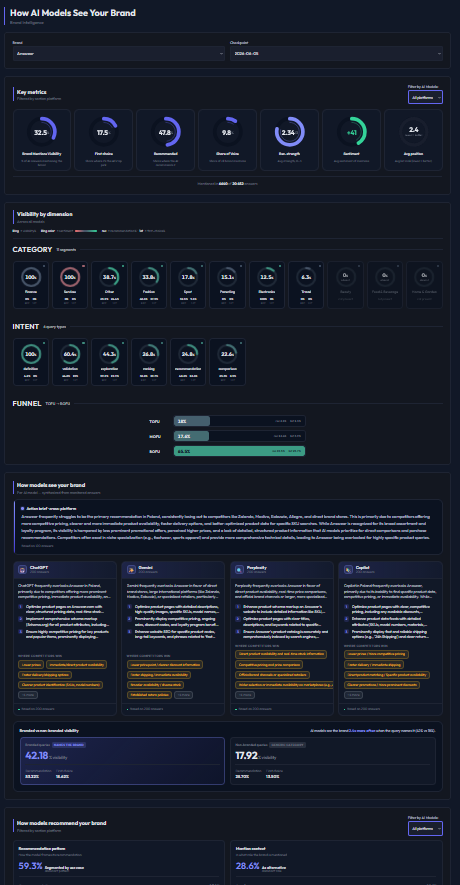
Task: Click the 2.4 Avg position card
Action: (414, 139)
